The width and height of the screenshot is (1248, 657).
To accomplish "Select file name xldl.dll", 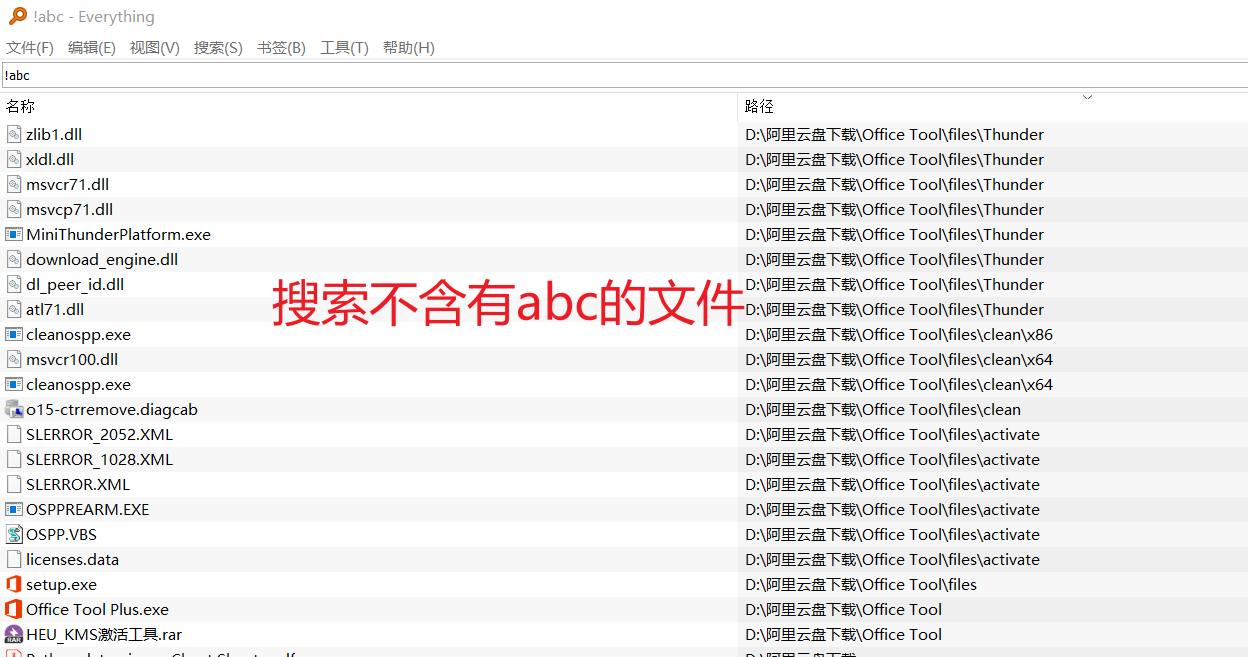I will (50, 159).
